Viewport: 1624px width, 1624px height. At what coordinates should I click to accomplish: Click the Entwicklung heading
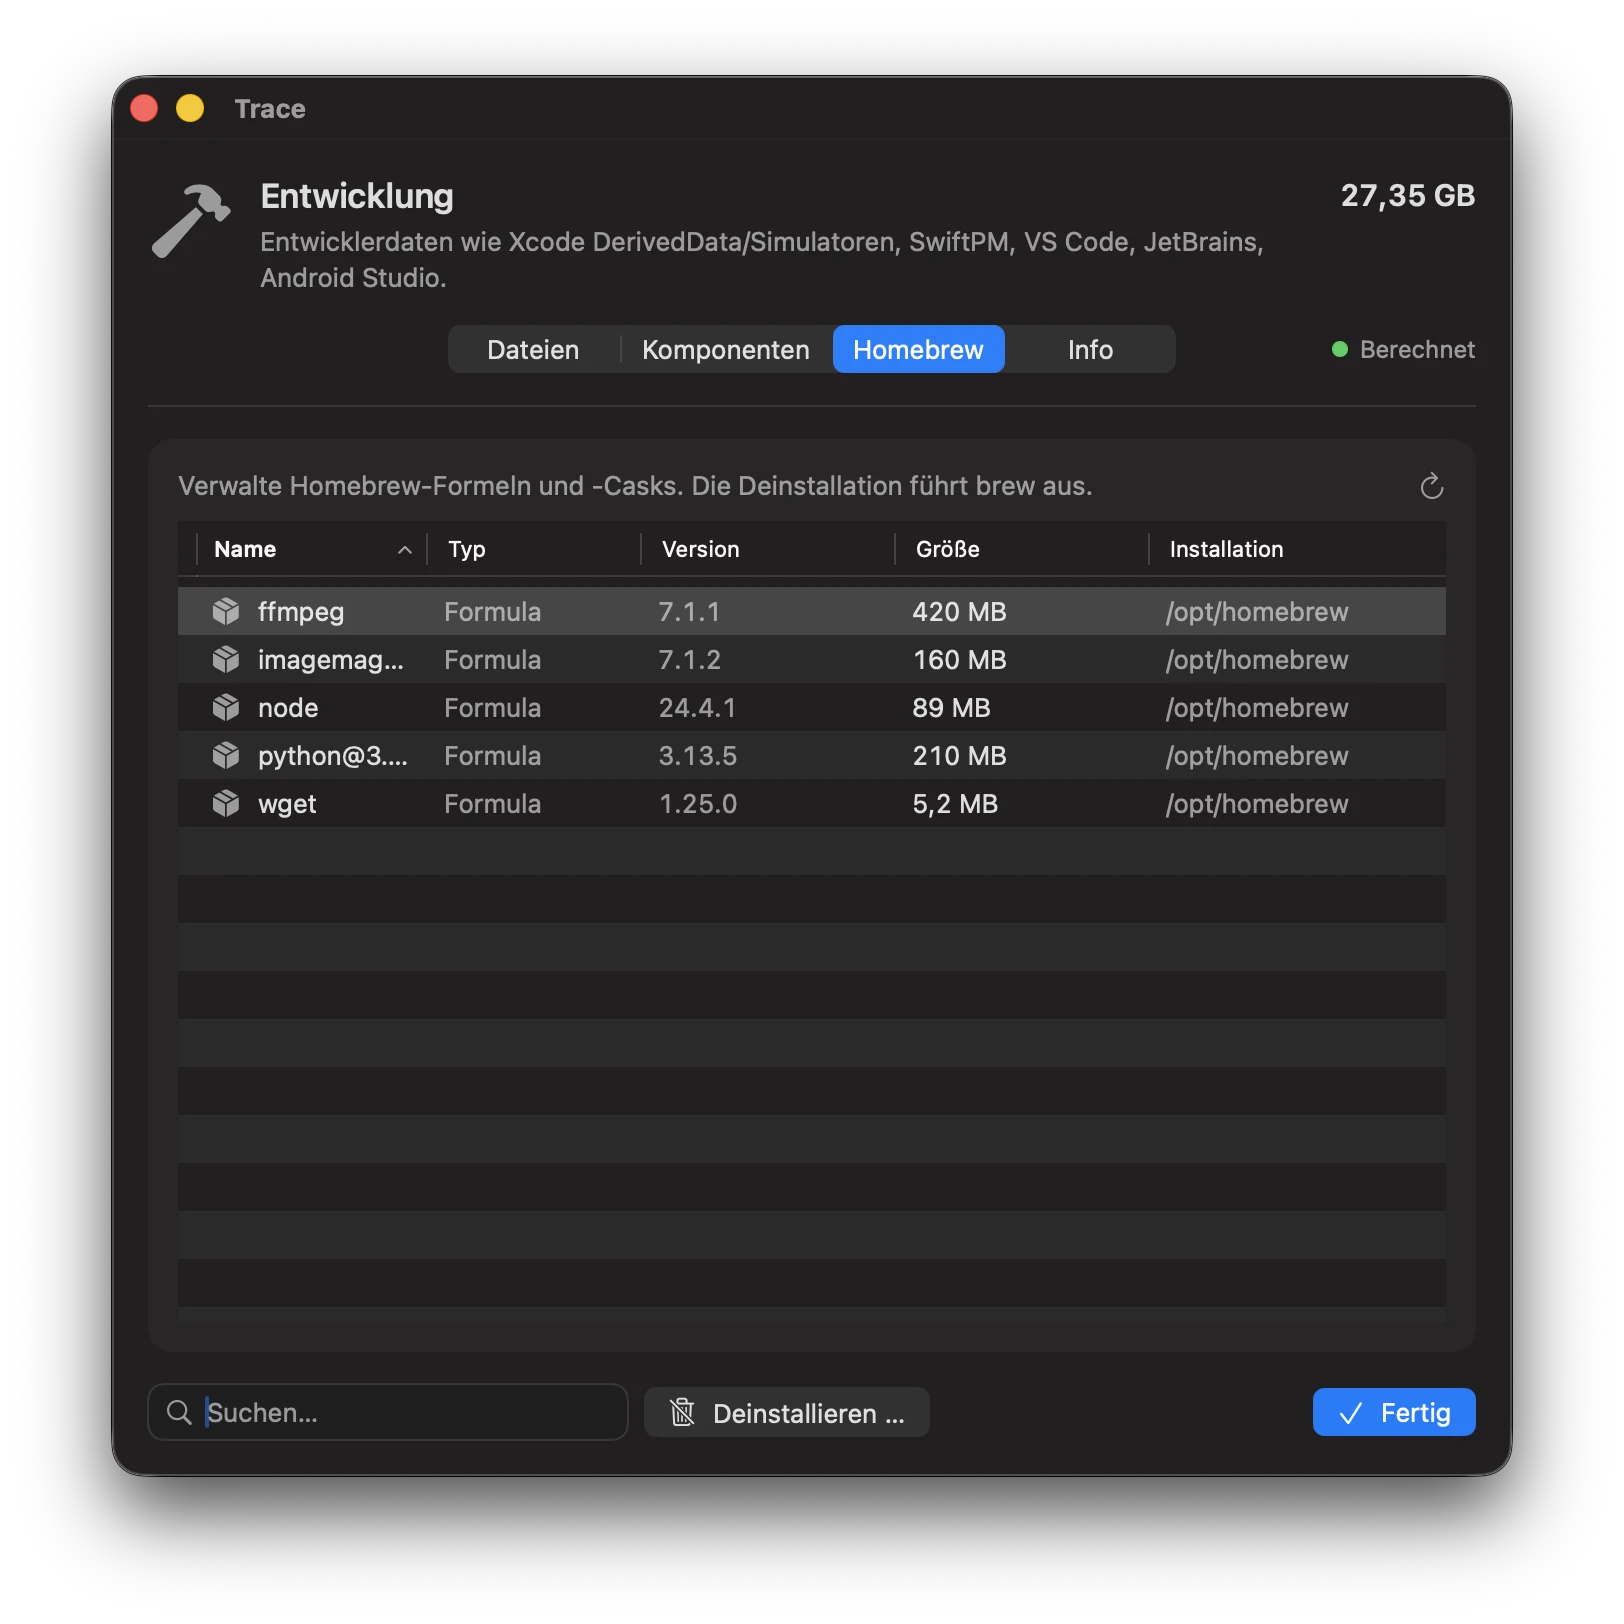(x=357, y=196)
